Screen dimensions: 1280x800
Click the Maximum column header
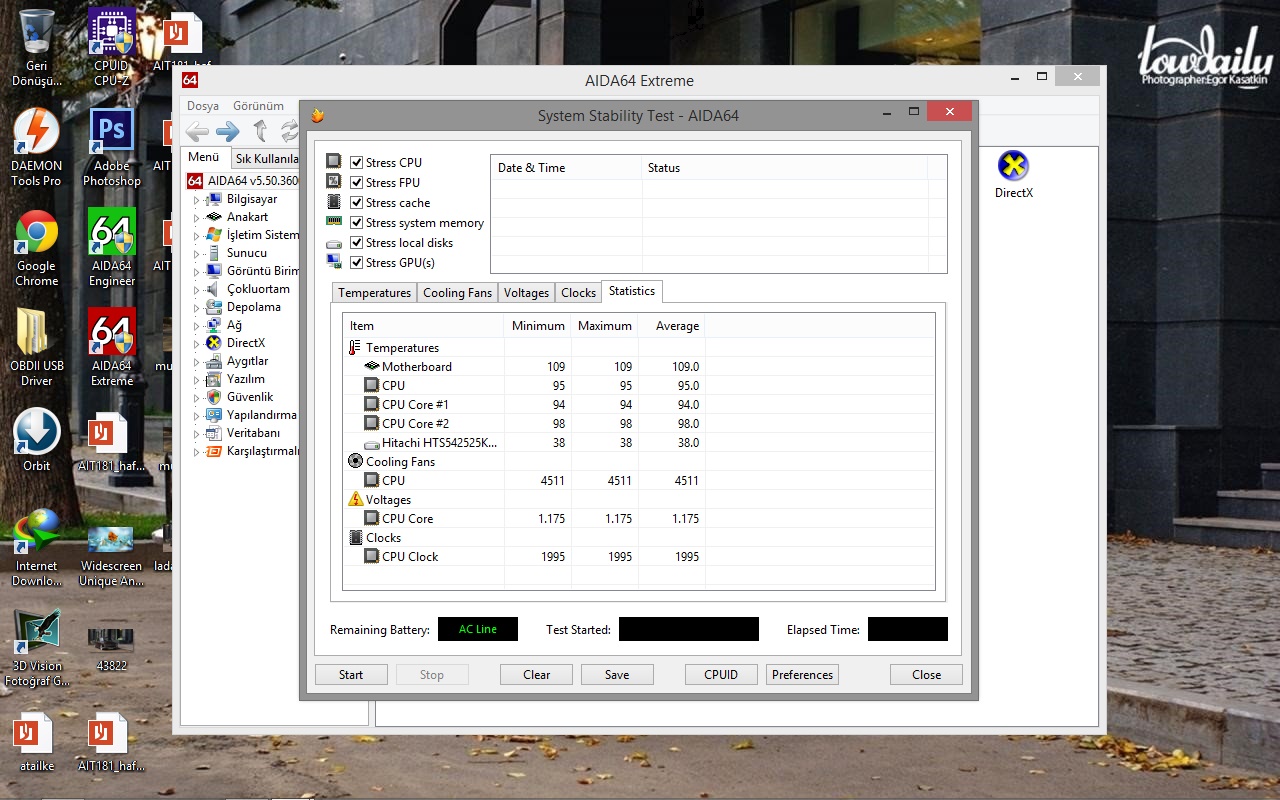pos(605,326)
